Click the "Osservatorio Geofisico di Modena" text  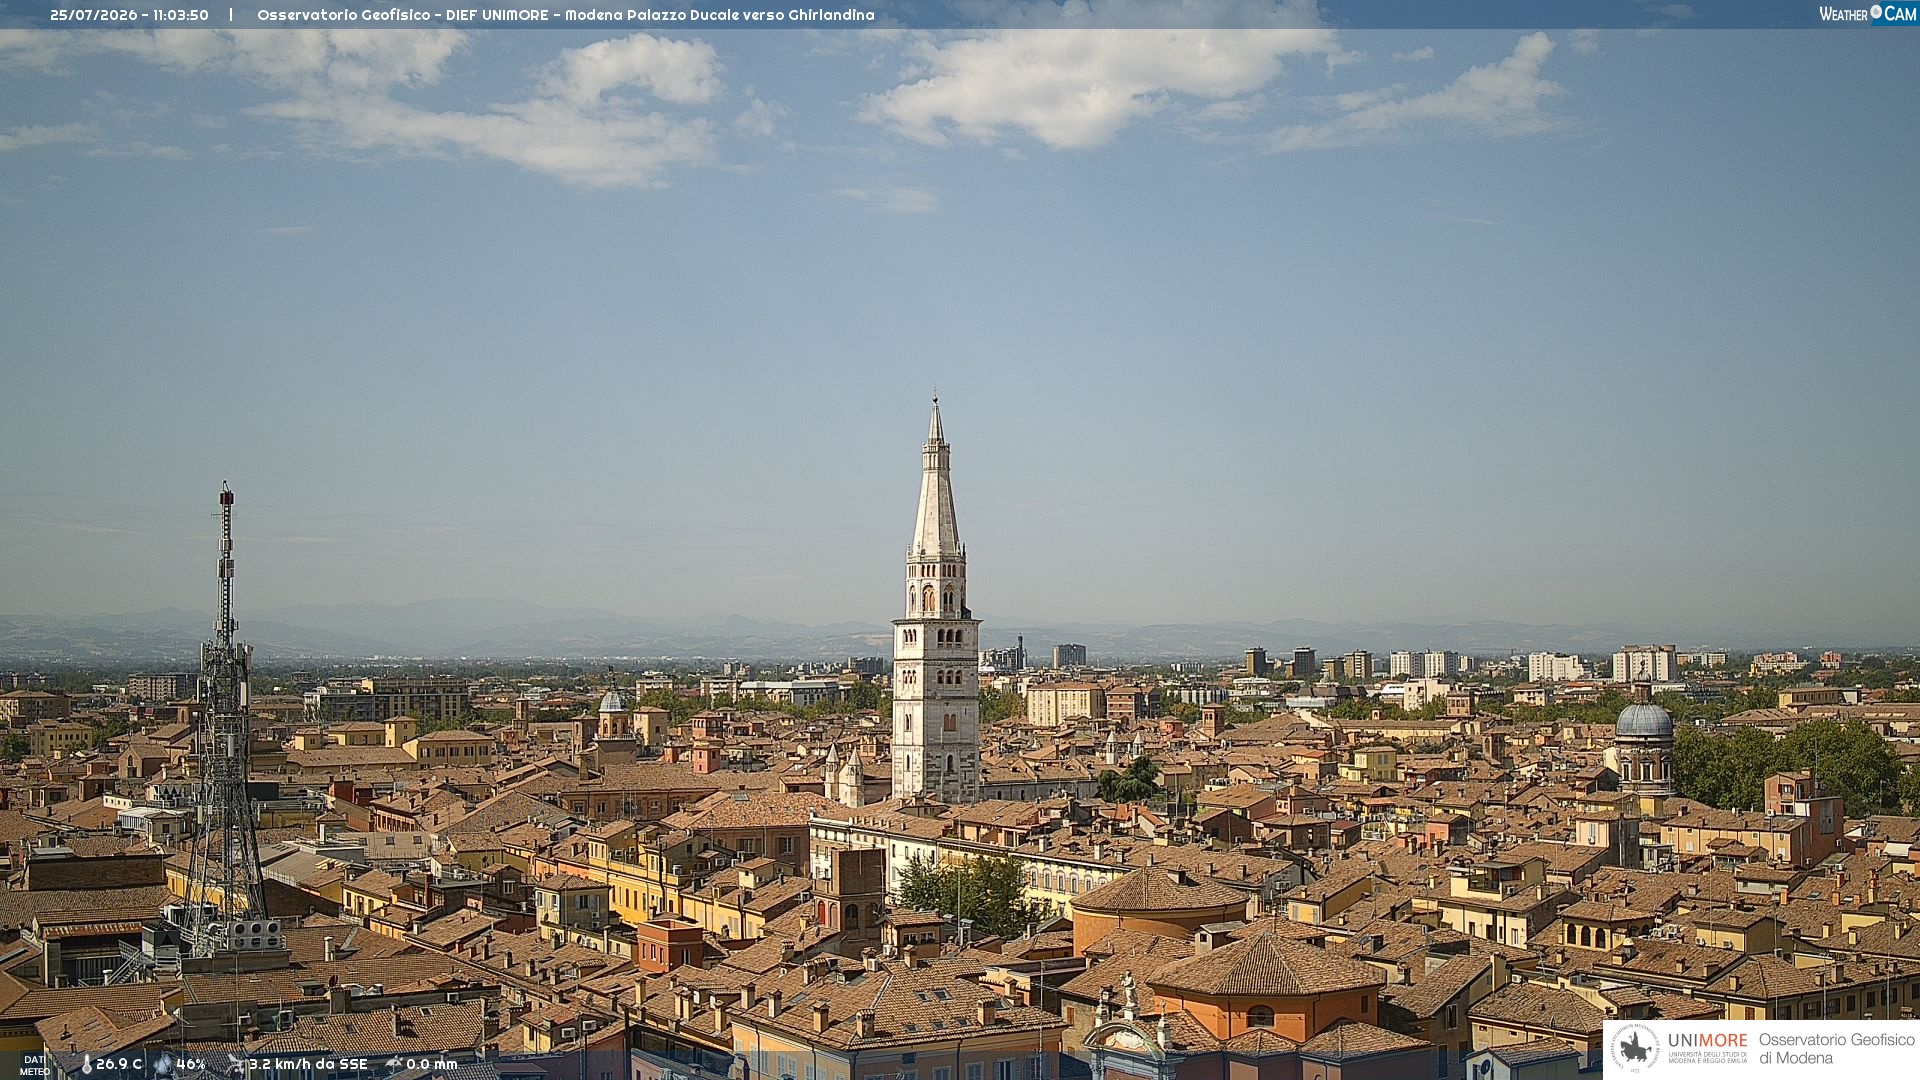(x=1836, y=1049)
